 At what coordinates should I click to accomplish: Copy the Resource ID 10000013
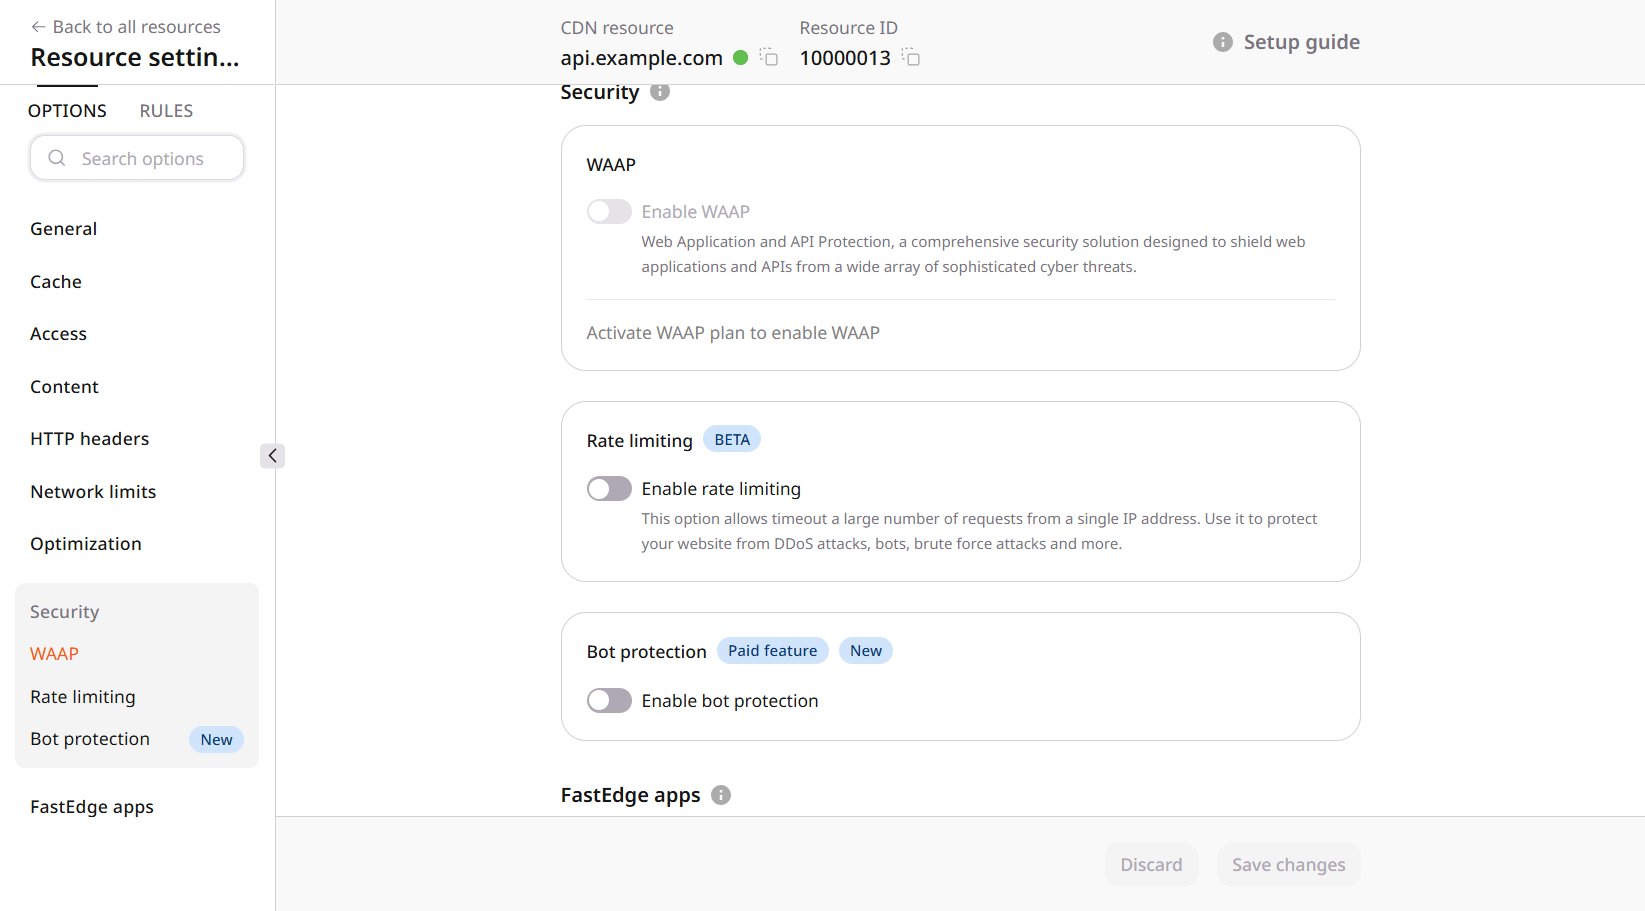[x=911, y=57]
